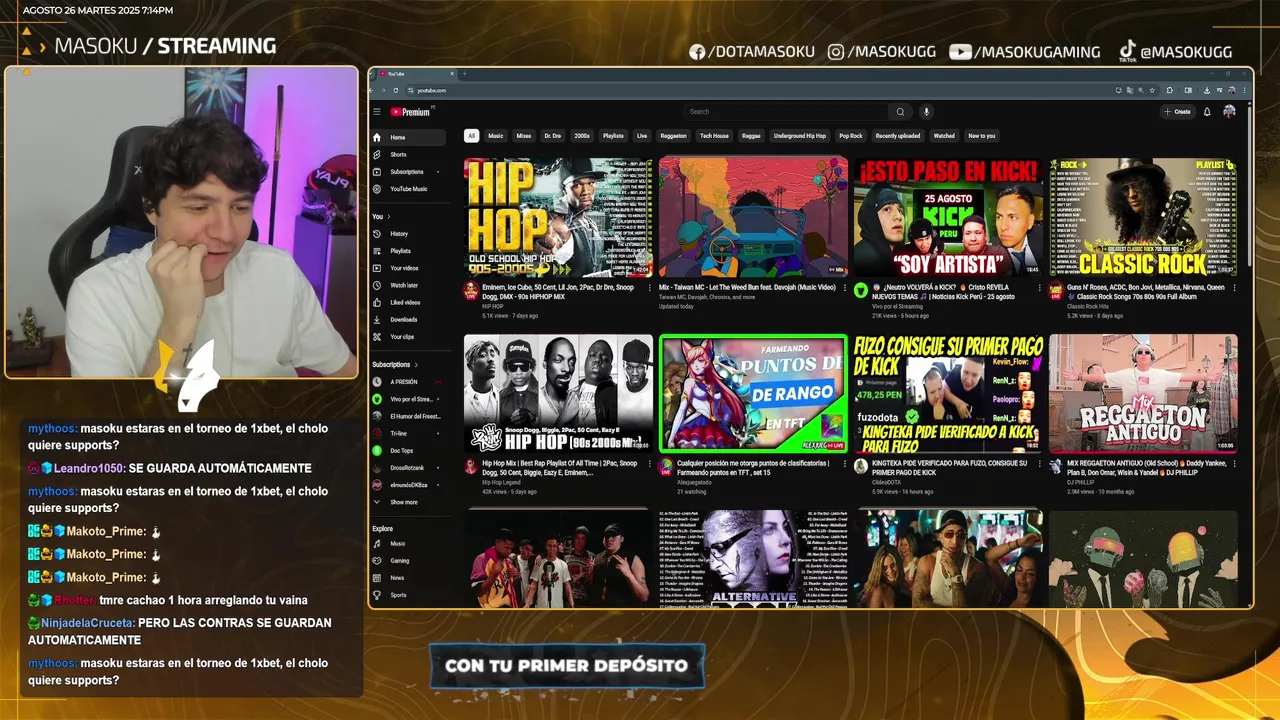Open A PRESIÓN subscription channel

408,382
